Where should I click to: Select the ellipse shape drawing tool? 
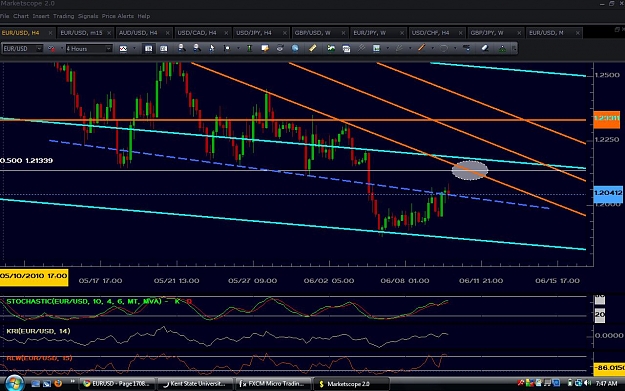tap(444, 48)
